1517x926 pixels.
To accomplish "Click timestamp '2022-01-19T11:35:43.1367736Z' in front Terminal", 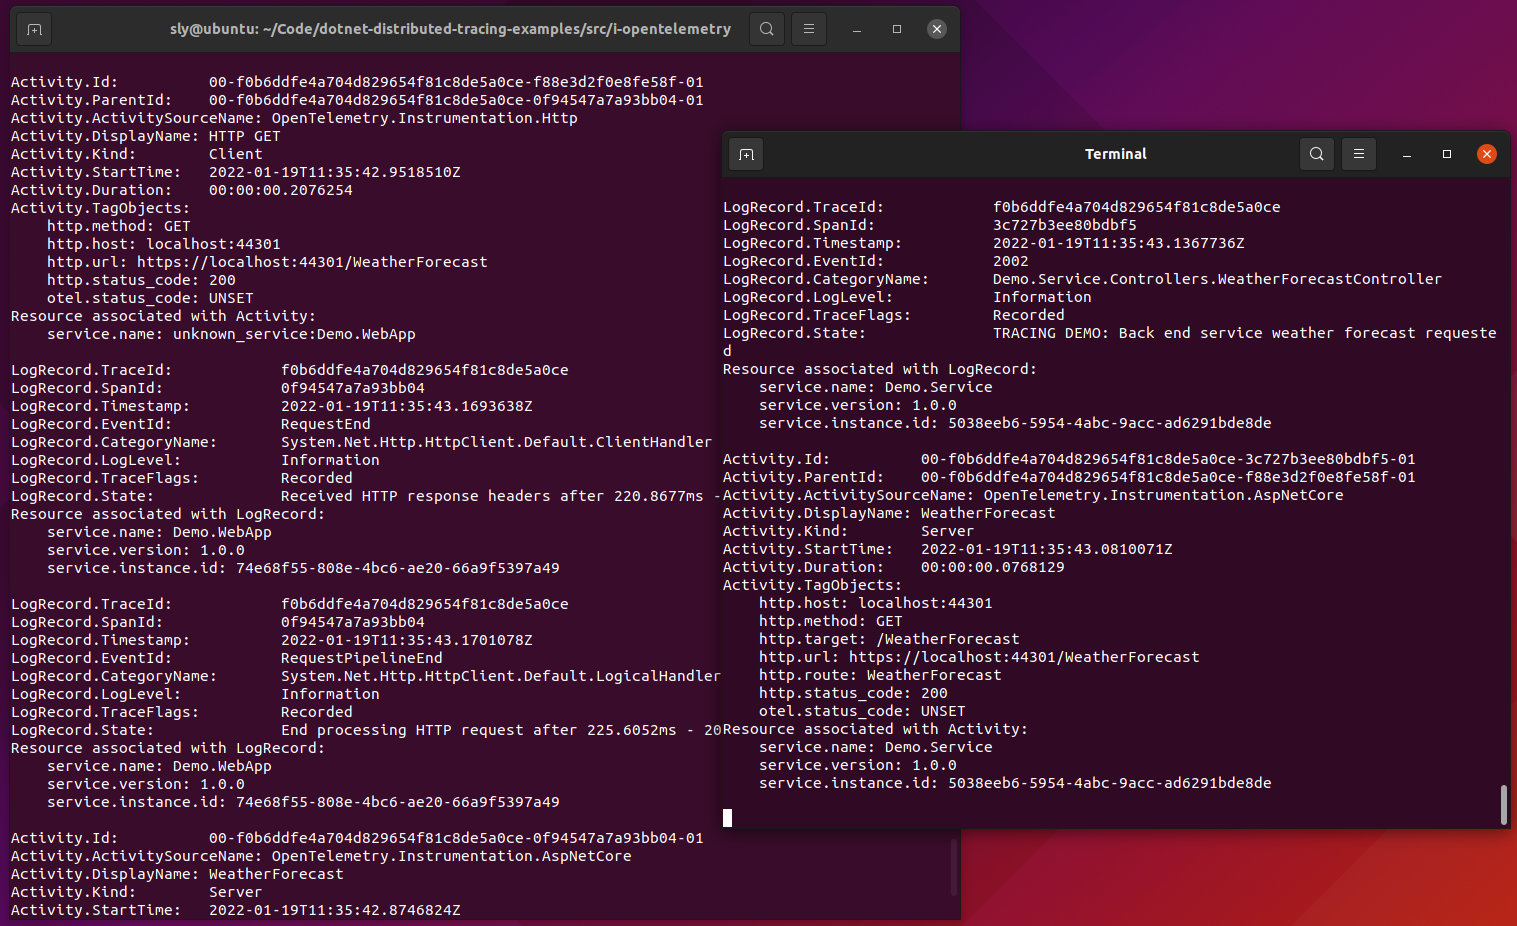I will pyautogui.click(x=1119, y=243).
